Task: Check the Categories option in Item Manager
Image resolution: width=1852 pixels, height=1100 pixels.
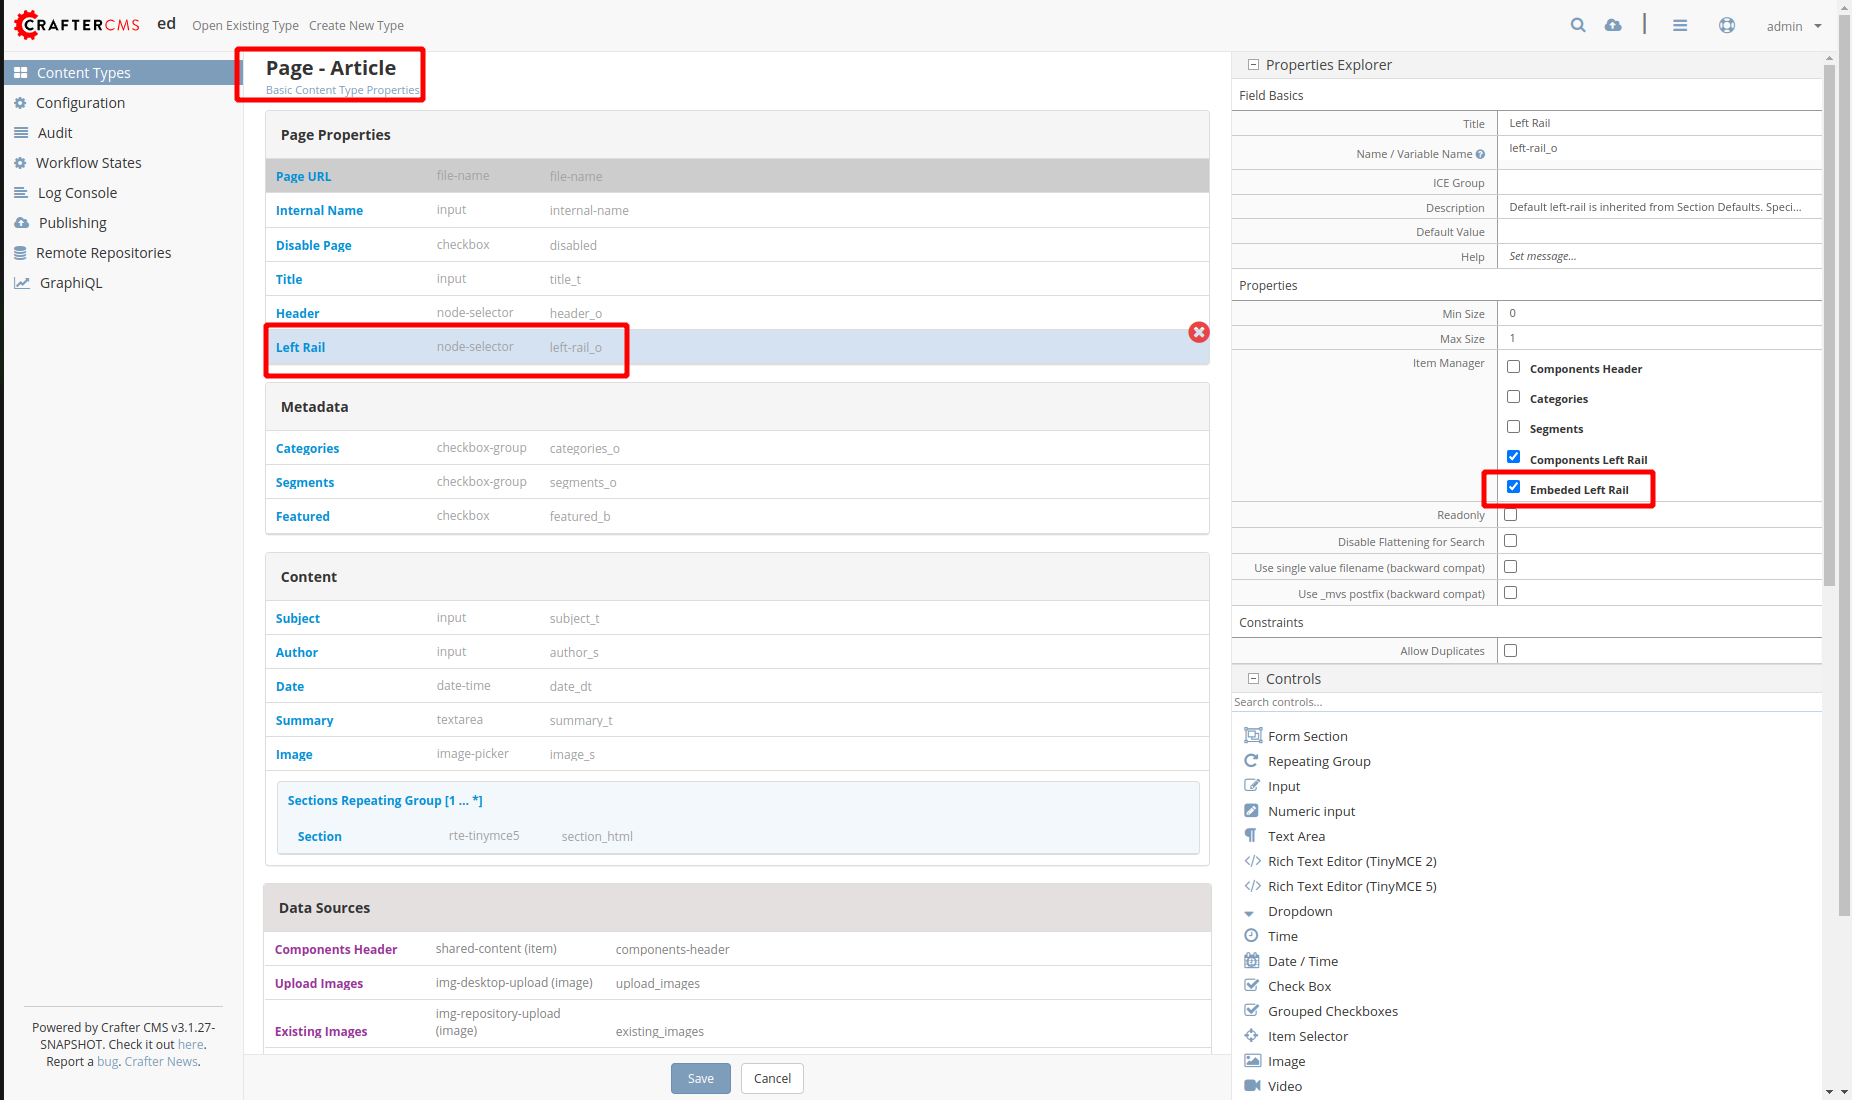Action: (x=1513, y=396)
